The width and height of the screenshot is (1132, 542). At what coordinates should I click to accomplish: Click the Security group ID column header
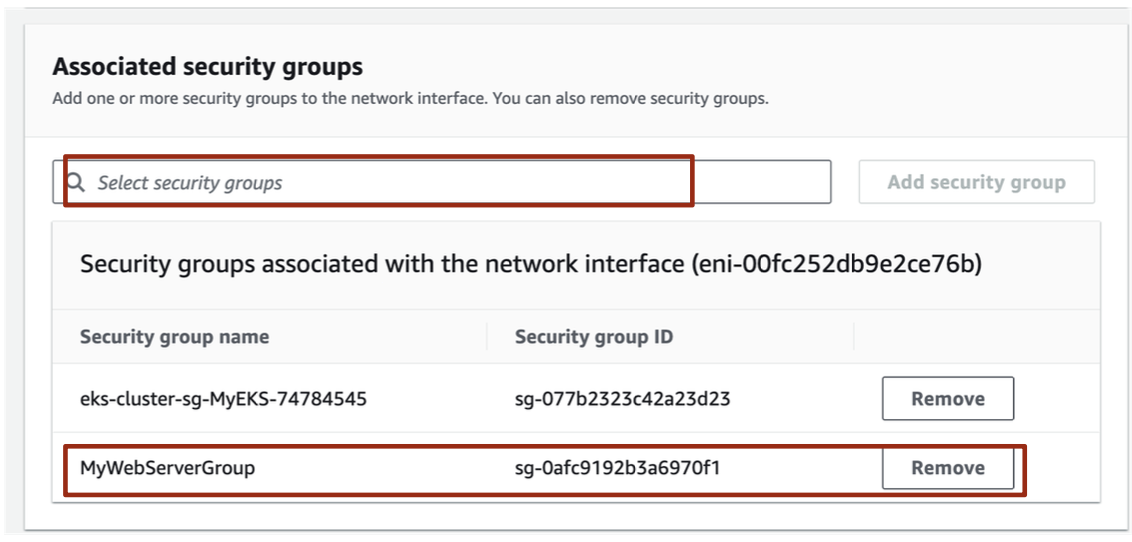593,337
